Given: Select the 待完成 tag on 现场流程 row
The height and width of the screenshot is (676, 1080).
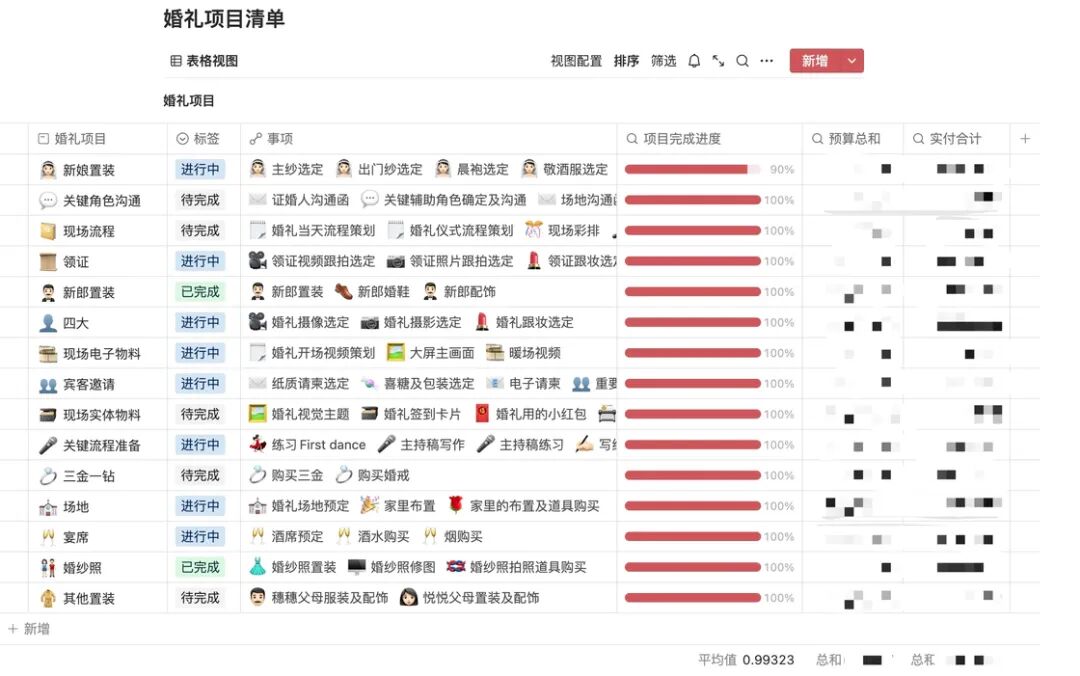Looking at the screenshot, I should point(200,230).
